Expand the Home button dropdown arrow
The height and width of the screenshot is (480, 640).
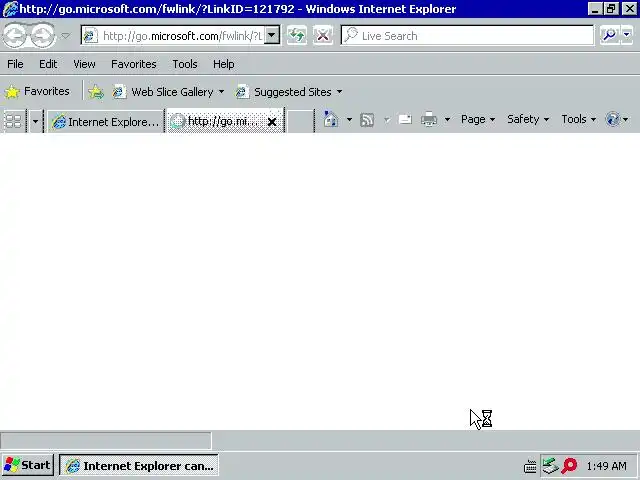pyautogui.click(x=349, y=120)
